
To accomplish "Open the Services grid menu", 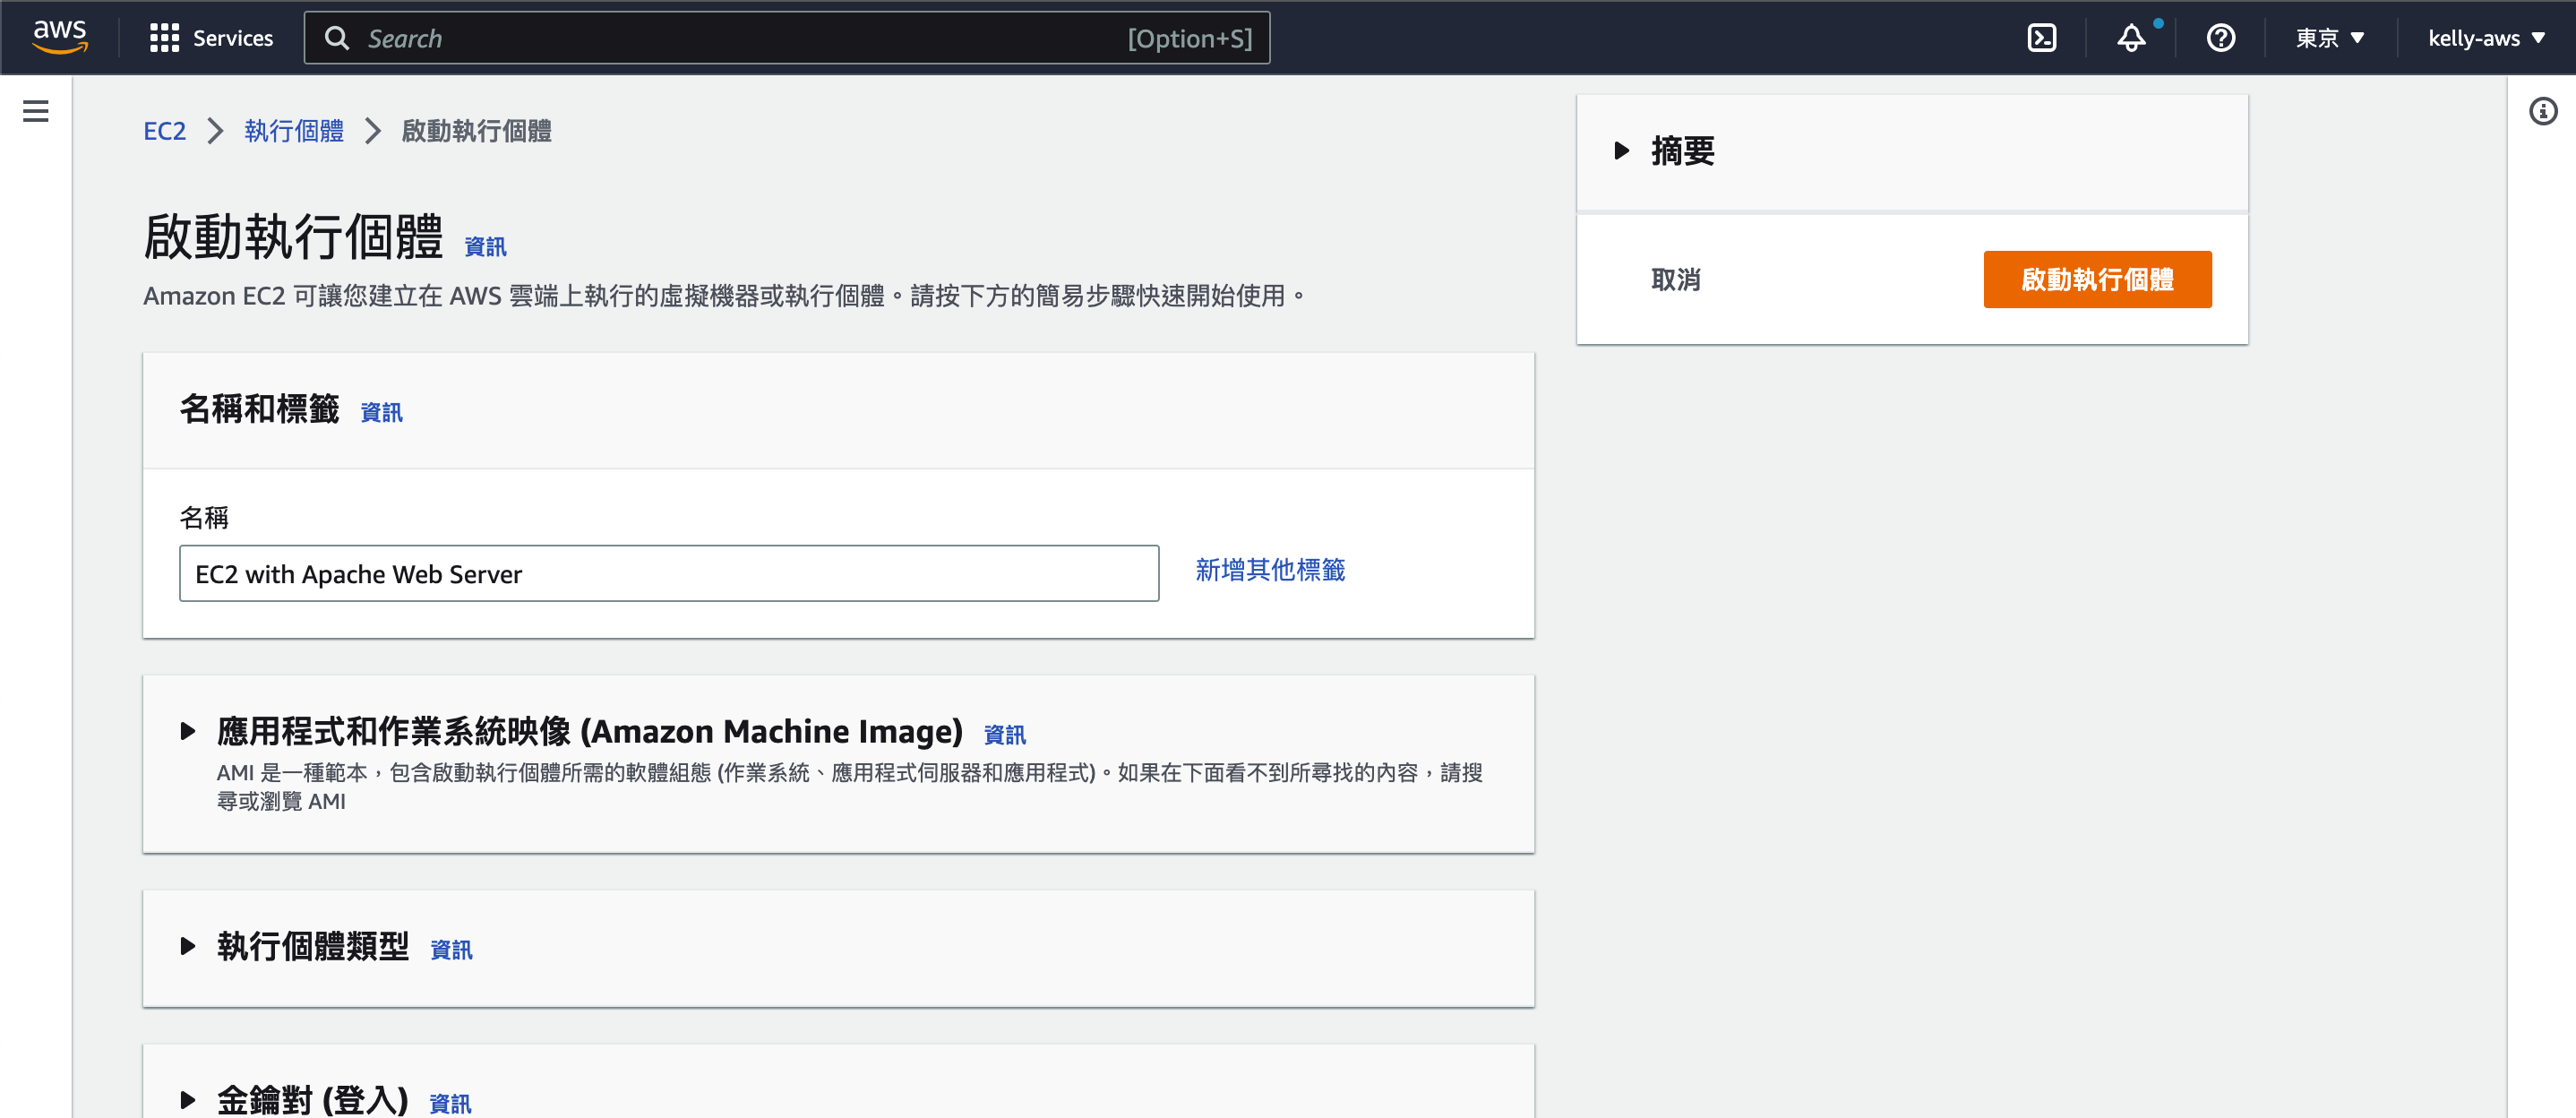I will pos(164,38).
